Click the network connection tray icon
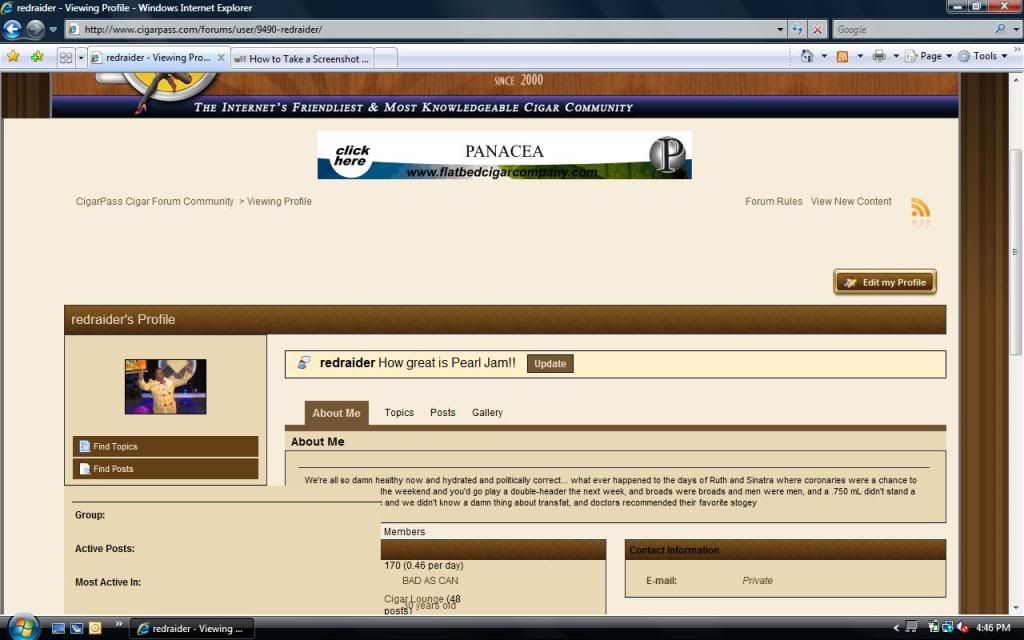 (948, 628)
